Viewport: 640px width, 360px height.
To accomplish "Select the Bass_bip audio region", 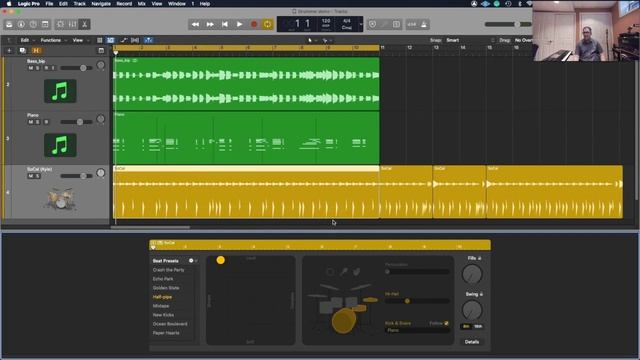I will pyautogui.click(x=246, y=84).
